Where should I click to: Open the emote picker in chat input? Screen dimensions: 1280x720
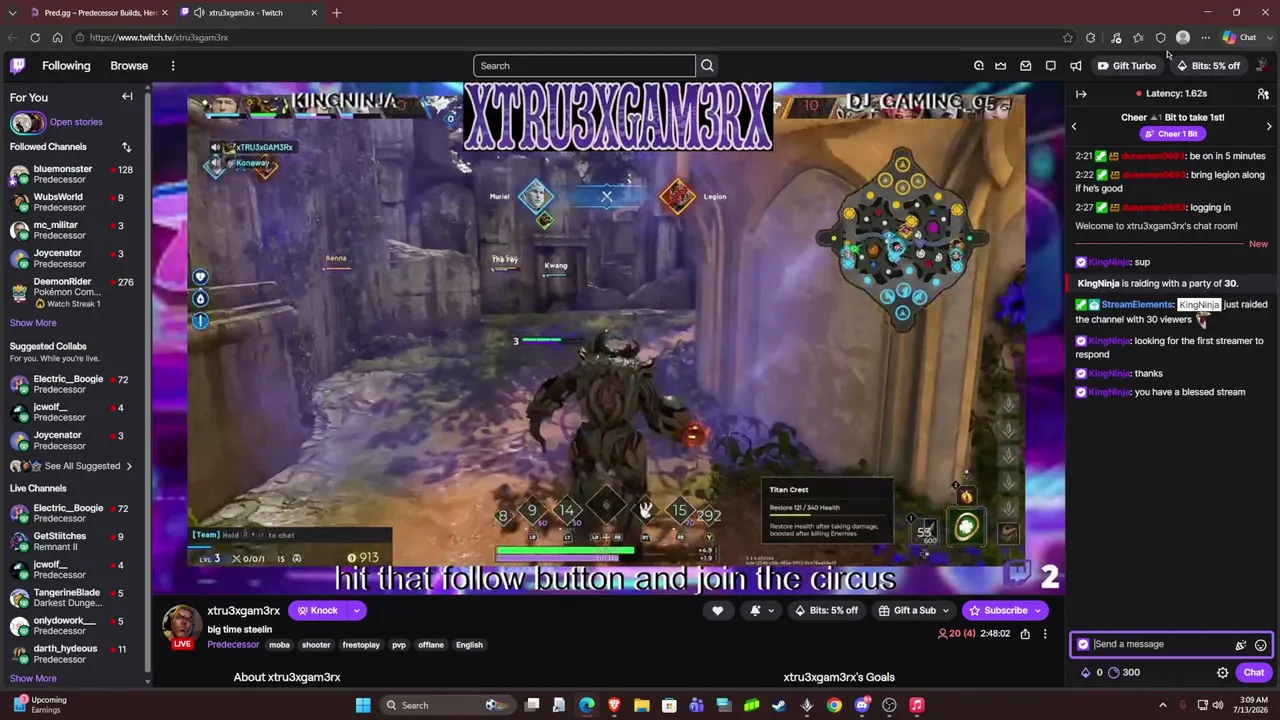1261,645
